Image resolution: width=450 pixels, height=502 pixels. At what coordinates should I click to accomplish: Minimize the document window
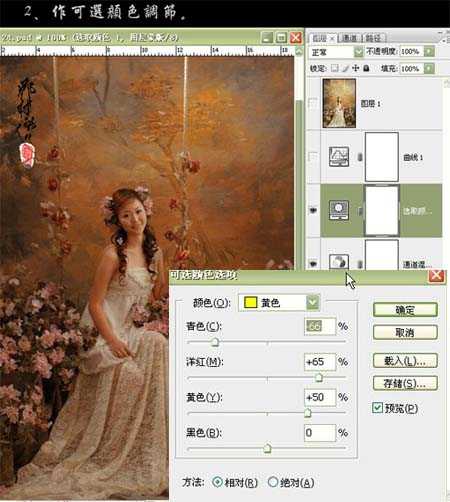tap(266, 38)
